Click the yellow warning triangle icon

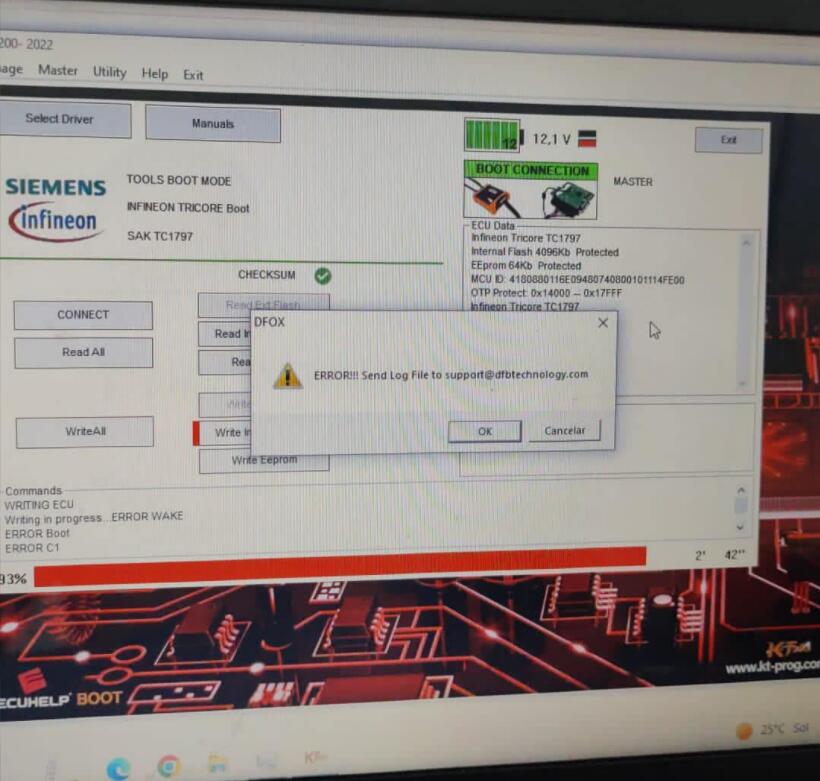pos(287,376)
